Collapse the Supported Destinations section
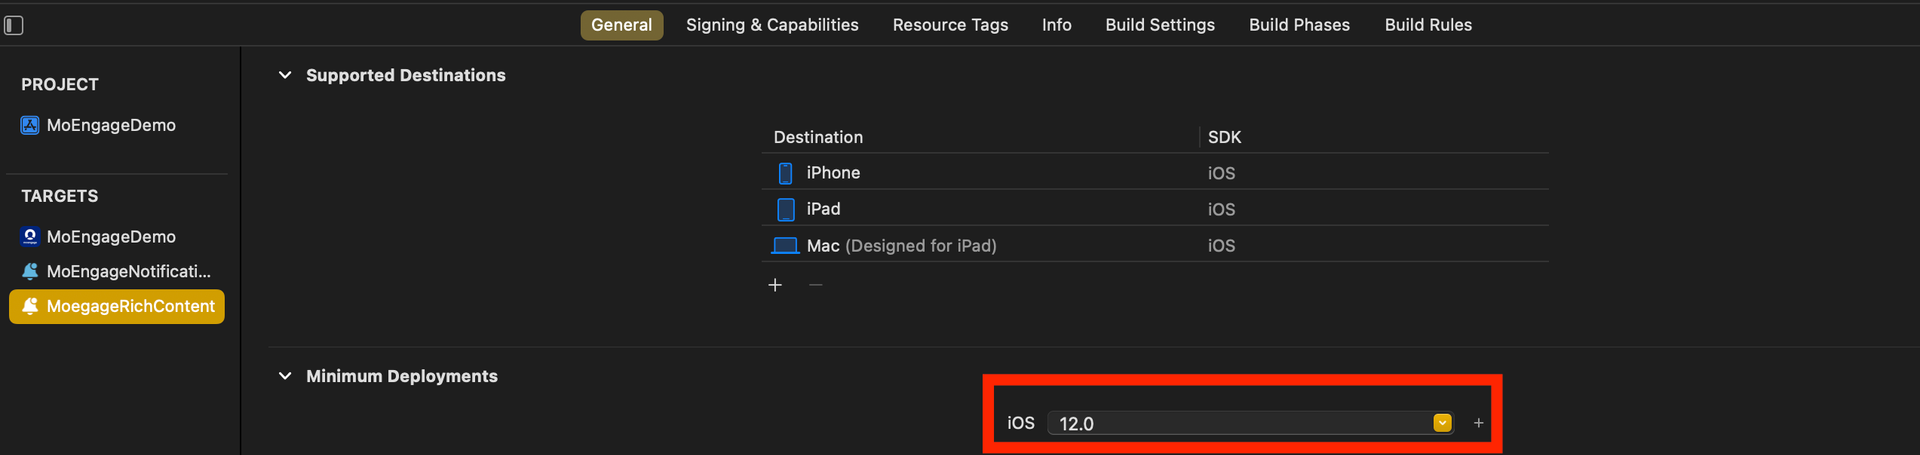1920x455 pixels. point(285,75)
